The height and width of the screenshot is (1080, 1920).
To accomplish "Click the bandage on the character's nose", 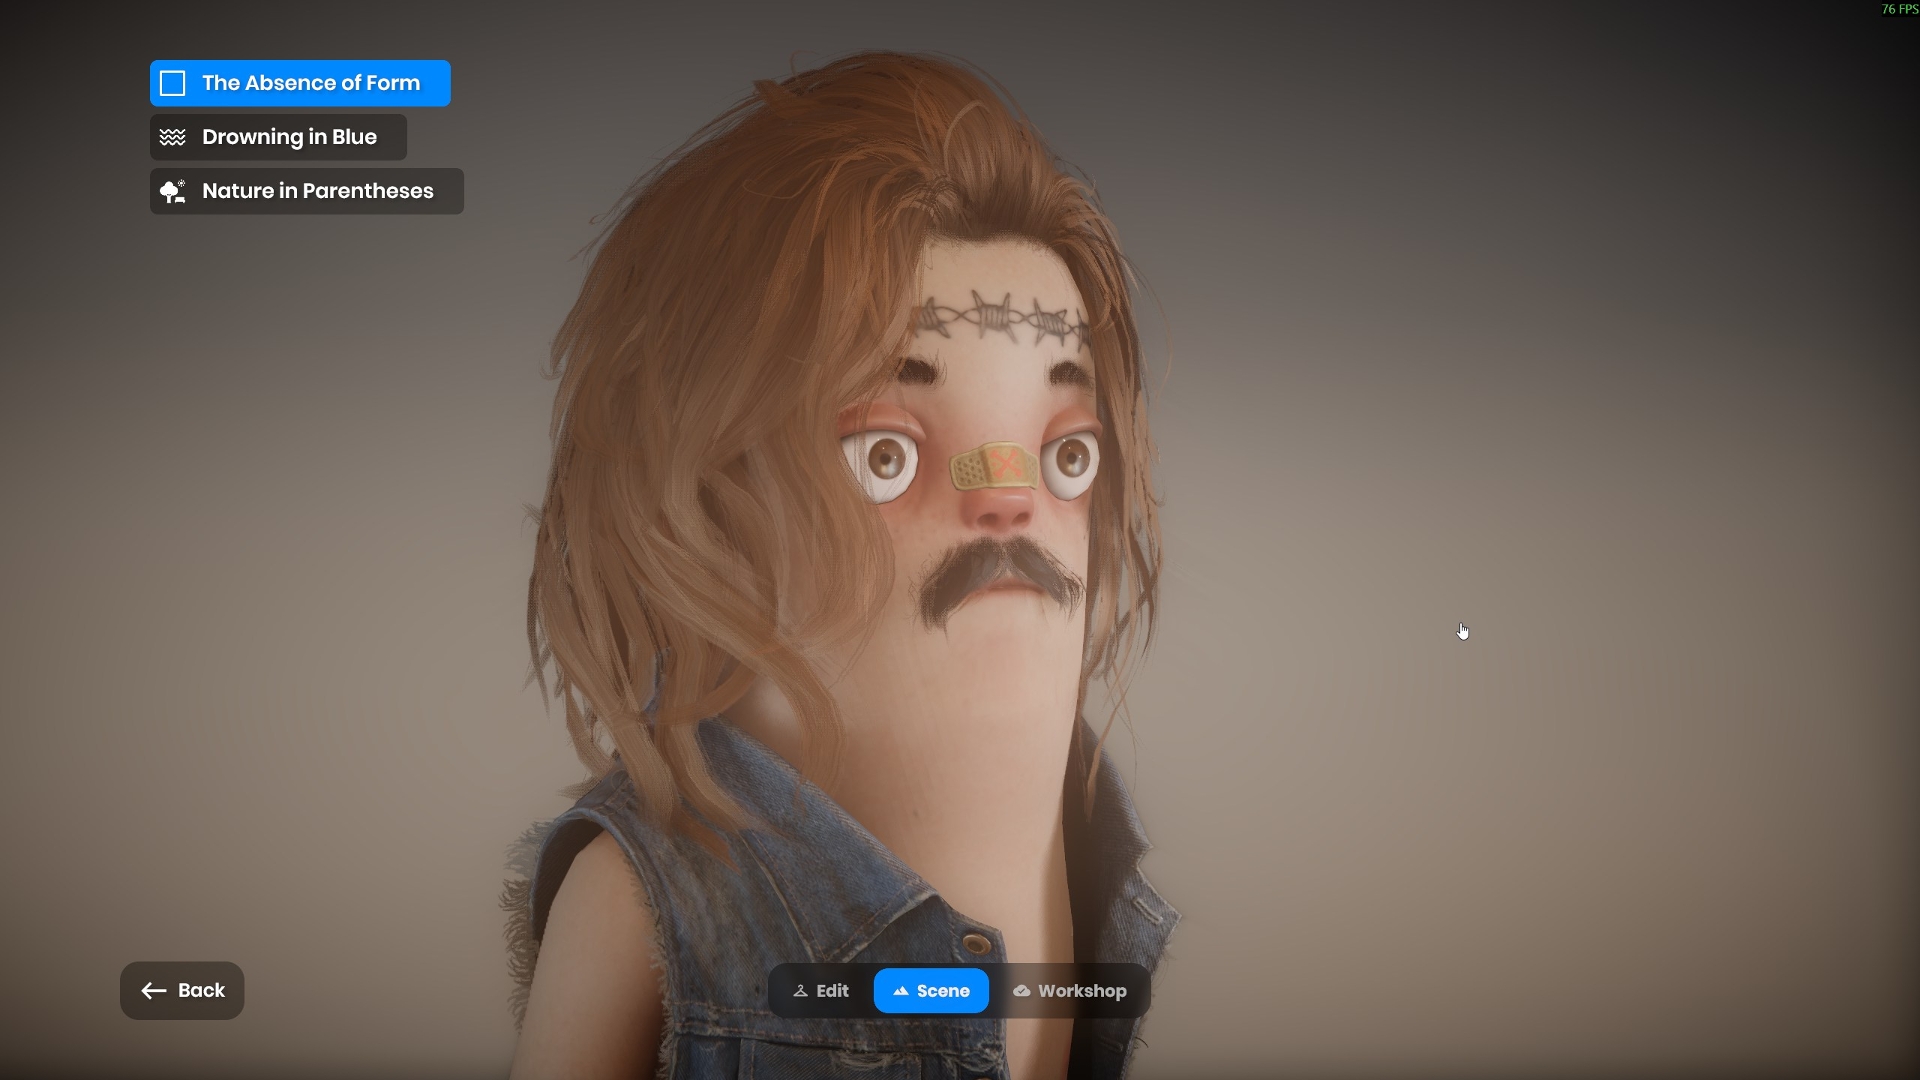I will point(993,466).
